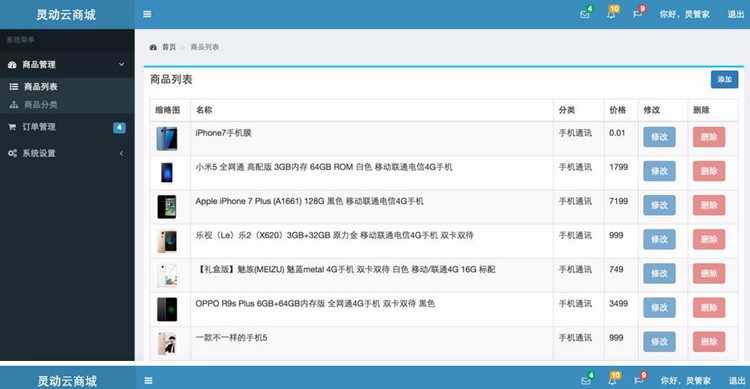Select 商品管理 in the sidebar
Viewport: 750px width, 389px height.
39,65
